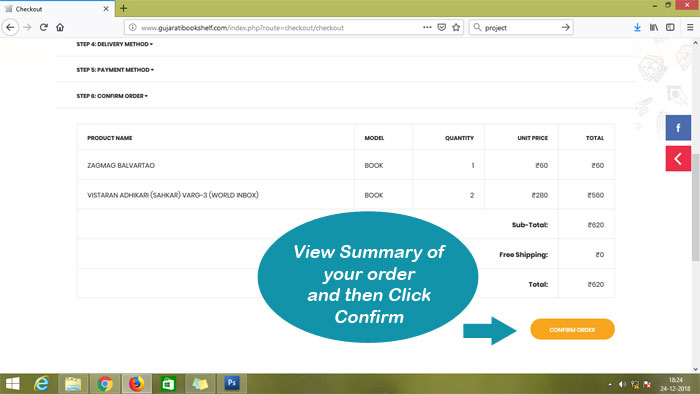This screenshot has height=394, width=700.
Task: Click the search box containing 'project'
Action: point(521,27)
